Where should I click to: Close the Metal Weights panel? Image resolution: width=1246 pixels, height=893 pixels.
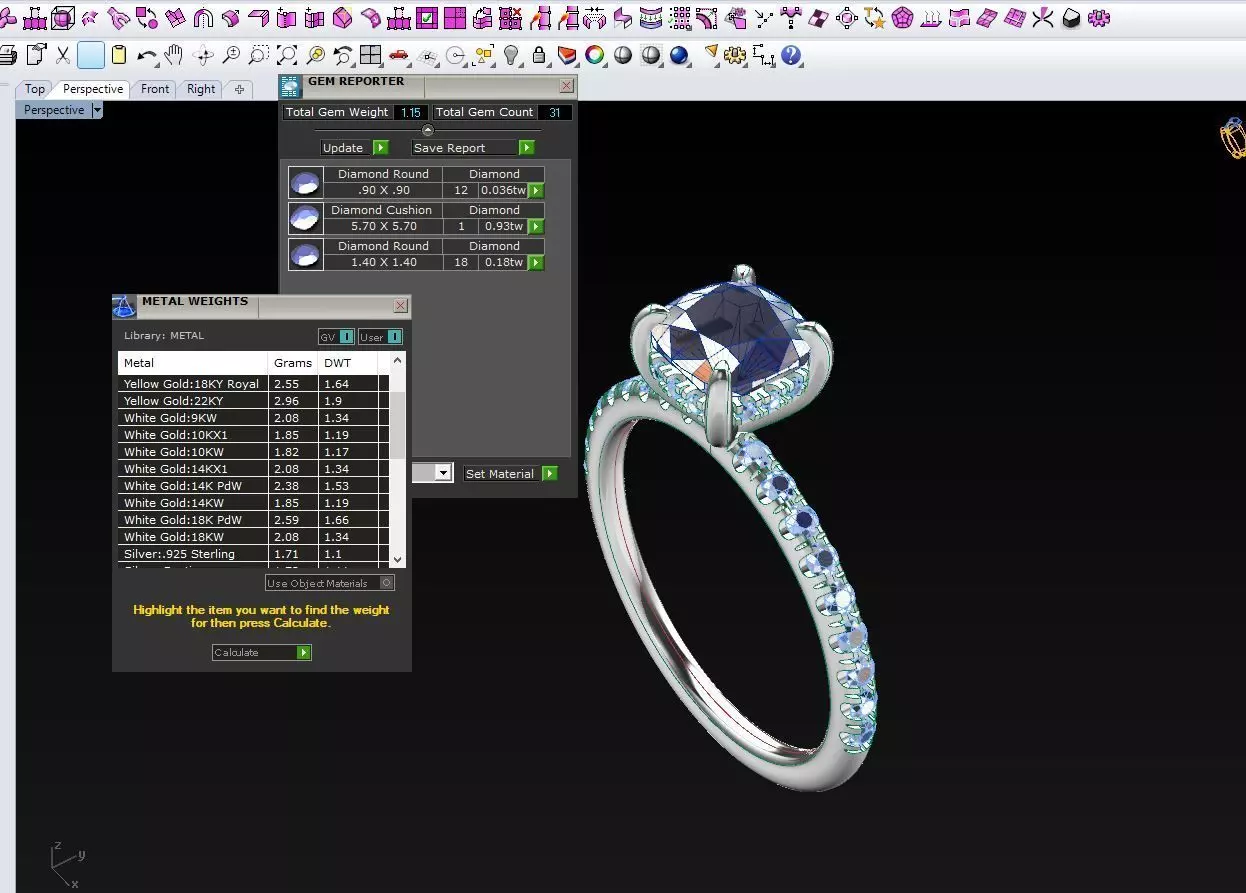click(x=401, y=306)
